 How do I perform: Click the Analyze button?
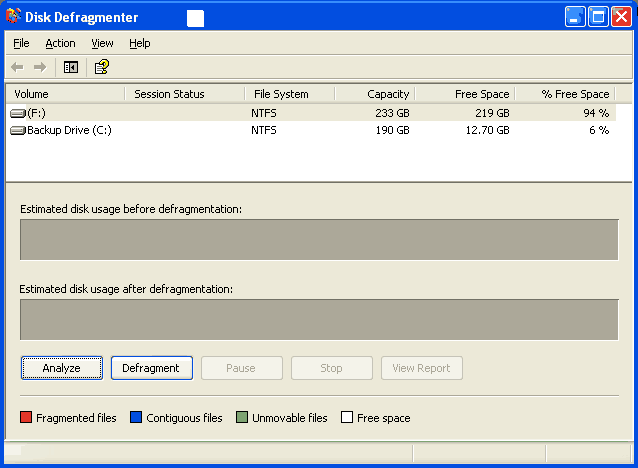pos(62,368)
